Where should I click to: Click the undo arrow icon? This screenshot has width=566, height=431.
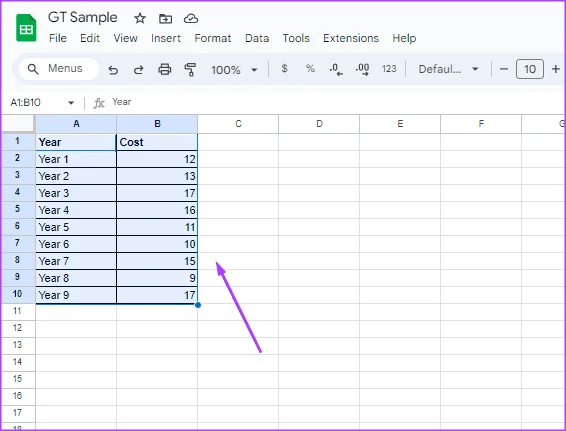113,69
